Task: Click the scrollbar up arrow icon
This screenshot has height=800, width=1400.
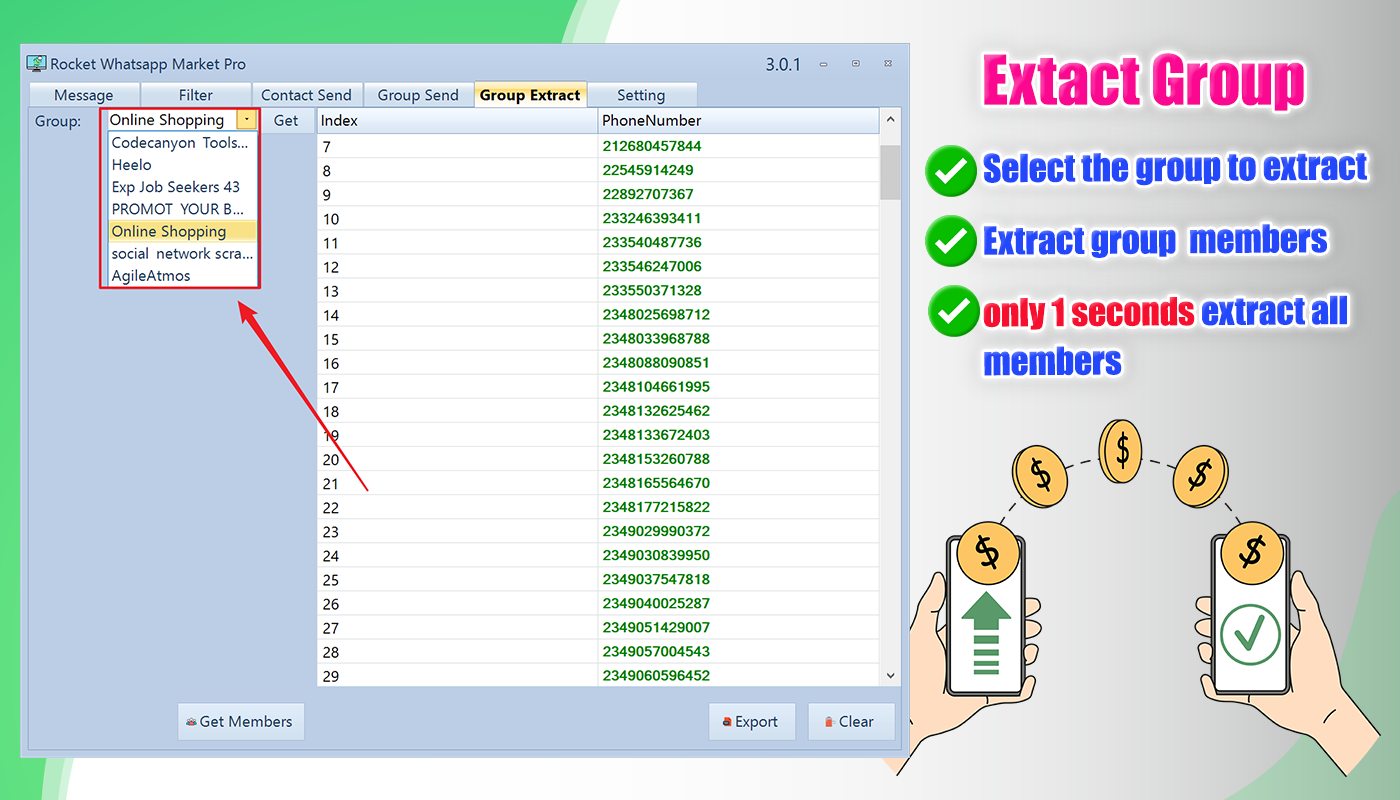Action: tap(890, 119)
